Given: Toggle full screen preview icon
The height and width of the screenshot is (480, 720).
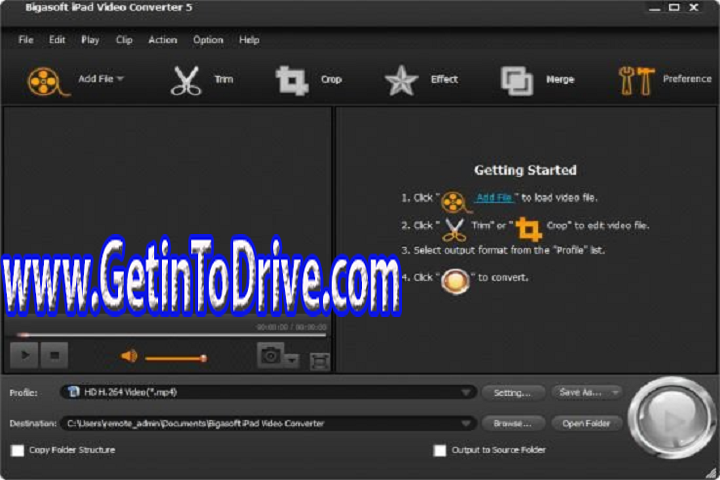Looking at the screenshot, I should click(320, 361).
